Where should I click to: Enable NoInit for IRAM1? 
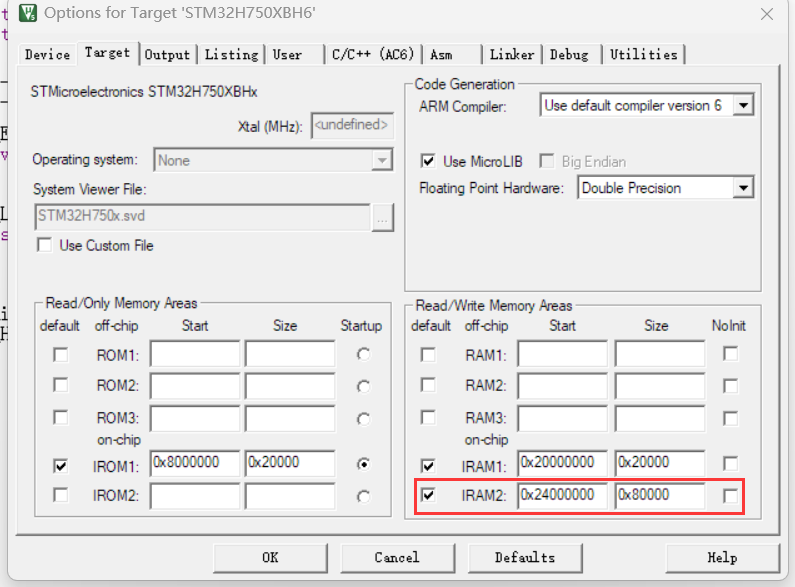click(731, 463)
